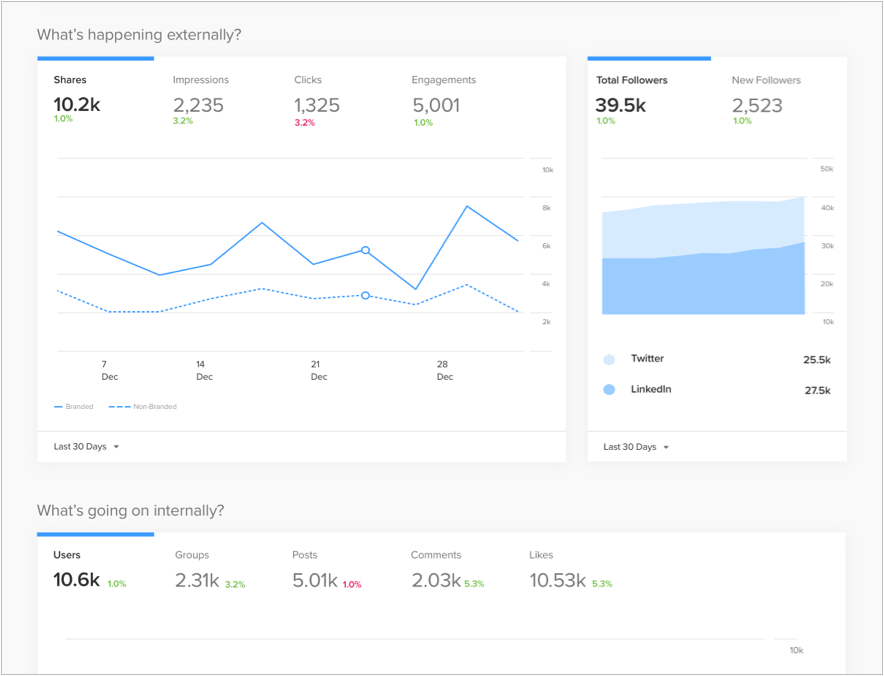
Task: Switch to the New Followers tab
Action: pos(766,98)
